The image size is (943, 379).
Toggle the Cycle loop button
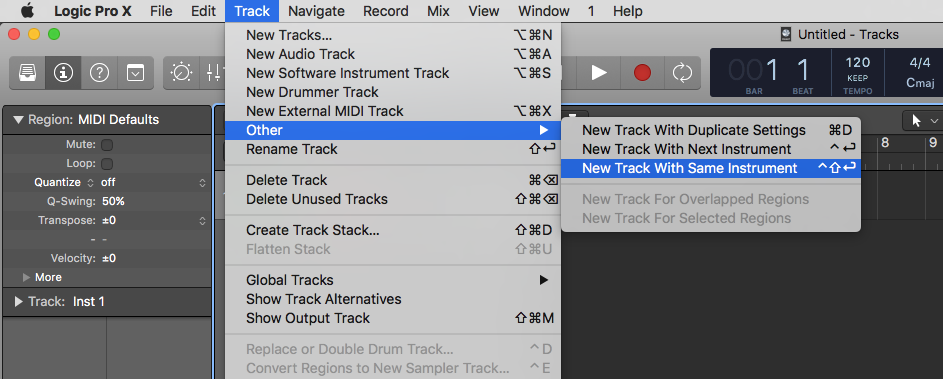[683, 73]
